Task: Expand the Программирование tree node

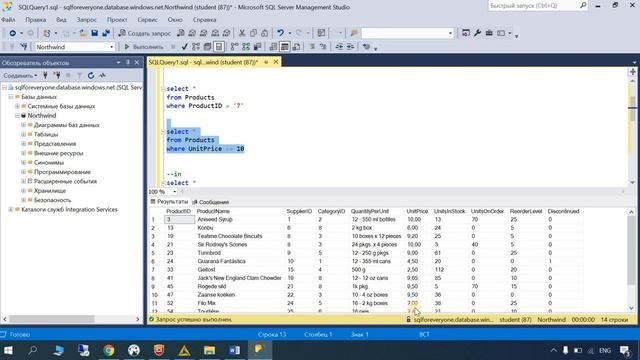Action: [x=23, y=172]
